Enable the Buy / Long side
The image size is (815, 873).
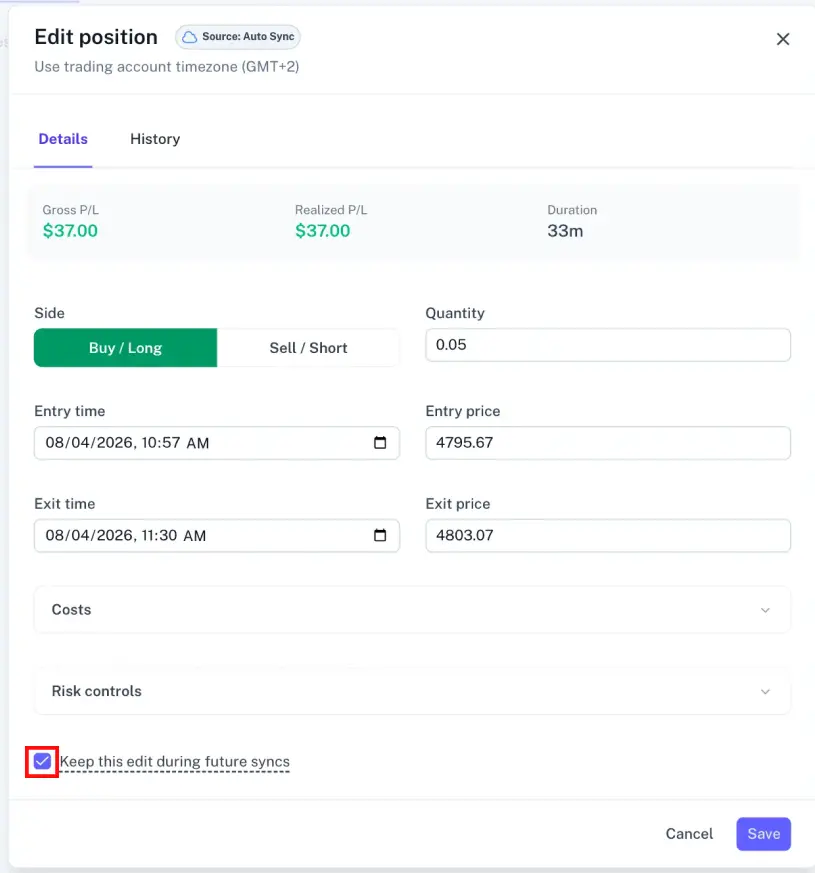point(125,347)
